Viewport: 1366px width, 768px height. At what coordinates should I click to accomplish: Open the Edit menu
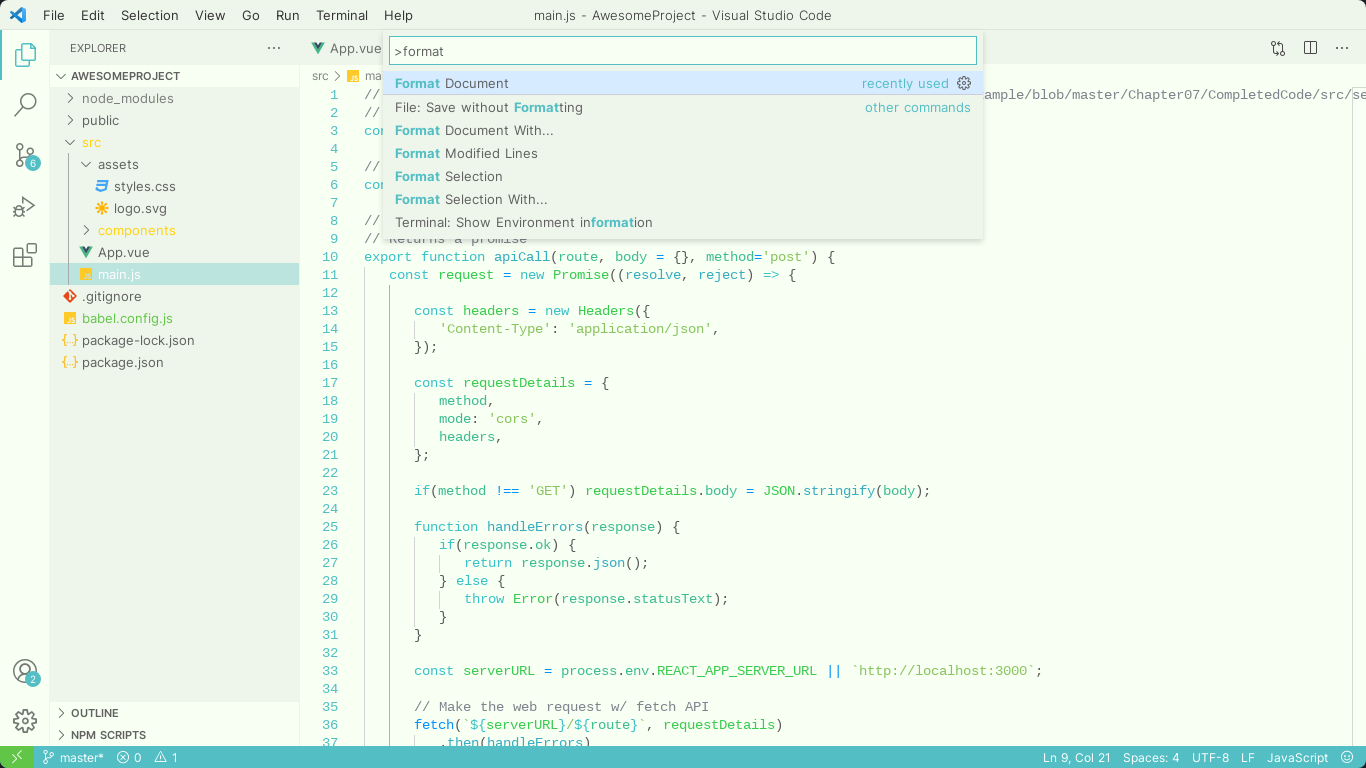click(92, 15)
